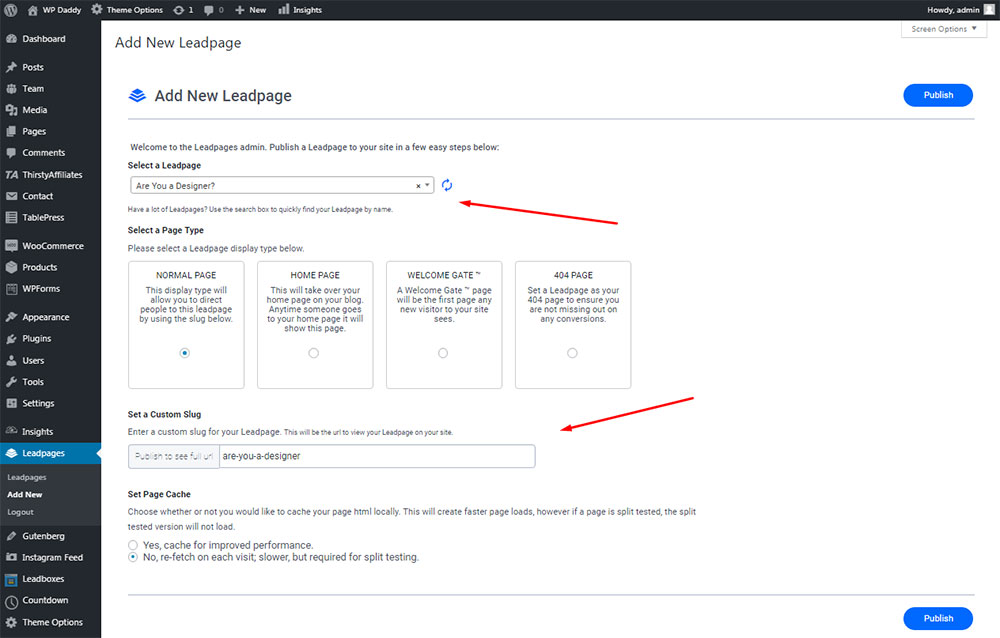Clear the selected Leadpage with the x
The image size is (1000, 638).
(418, 186)
